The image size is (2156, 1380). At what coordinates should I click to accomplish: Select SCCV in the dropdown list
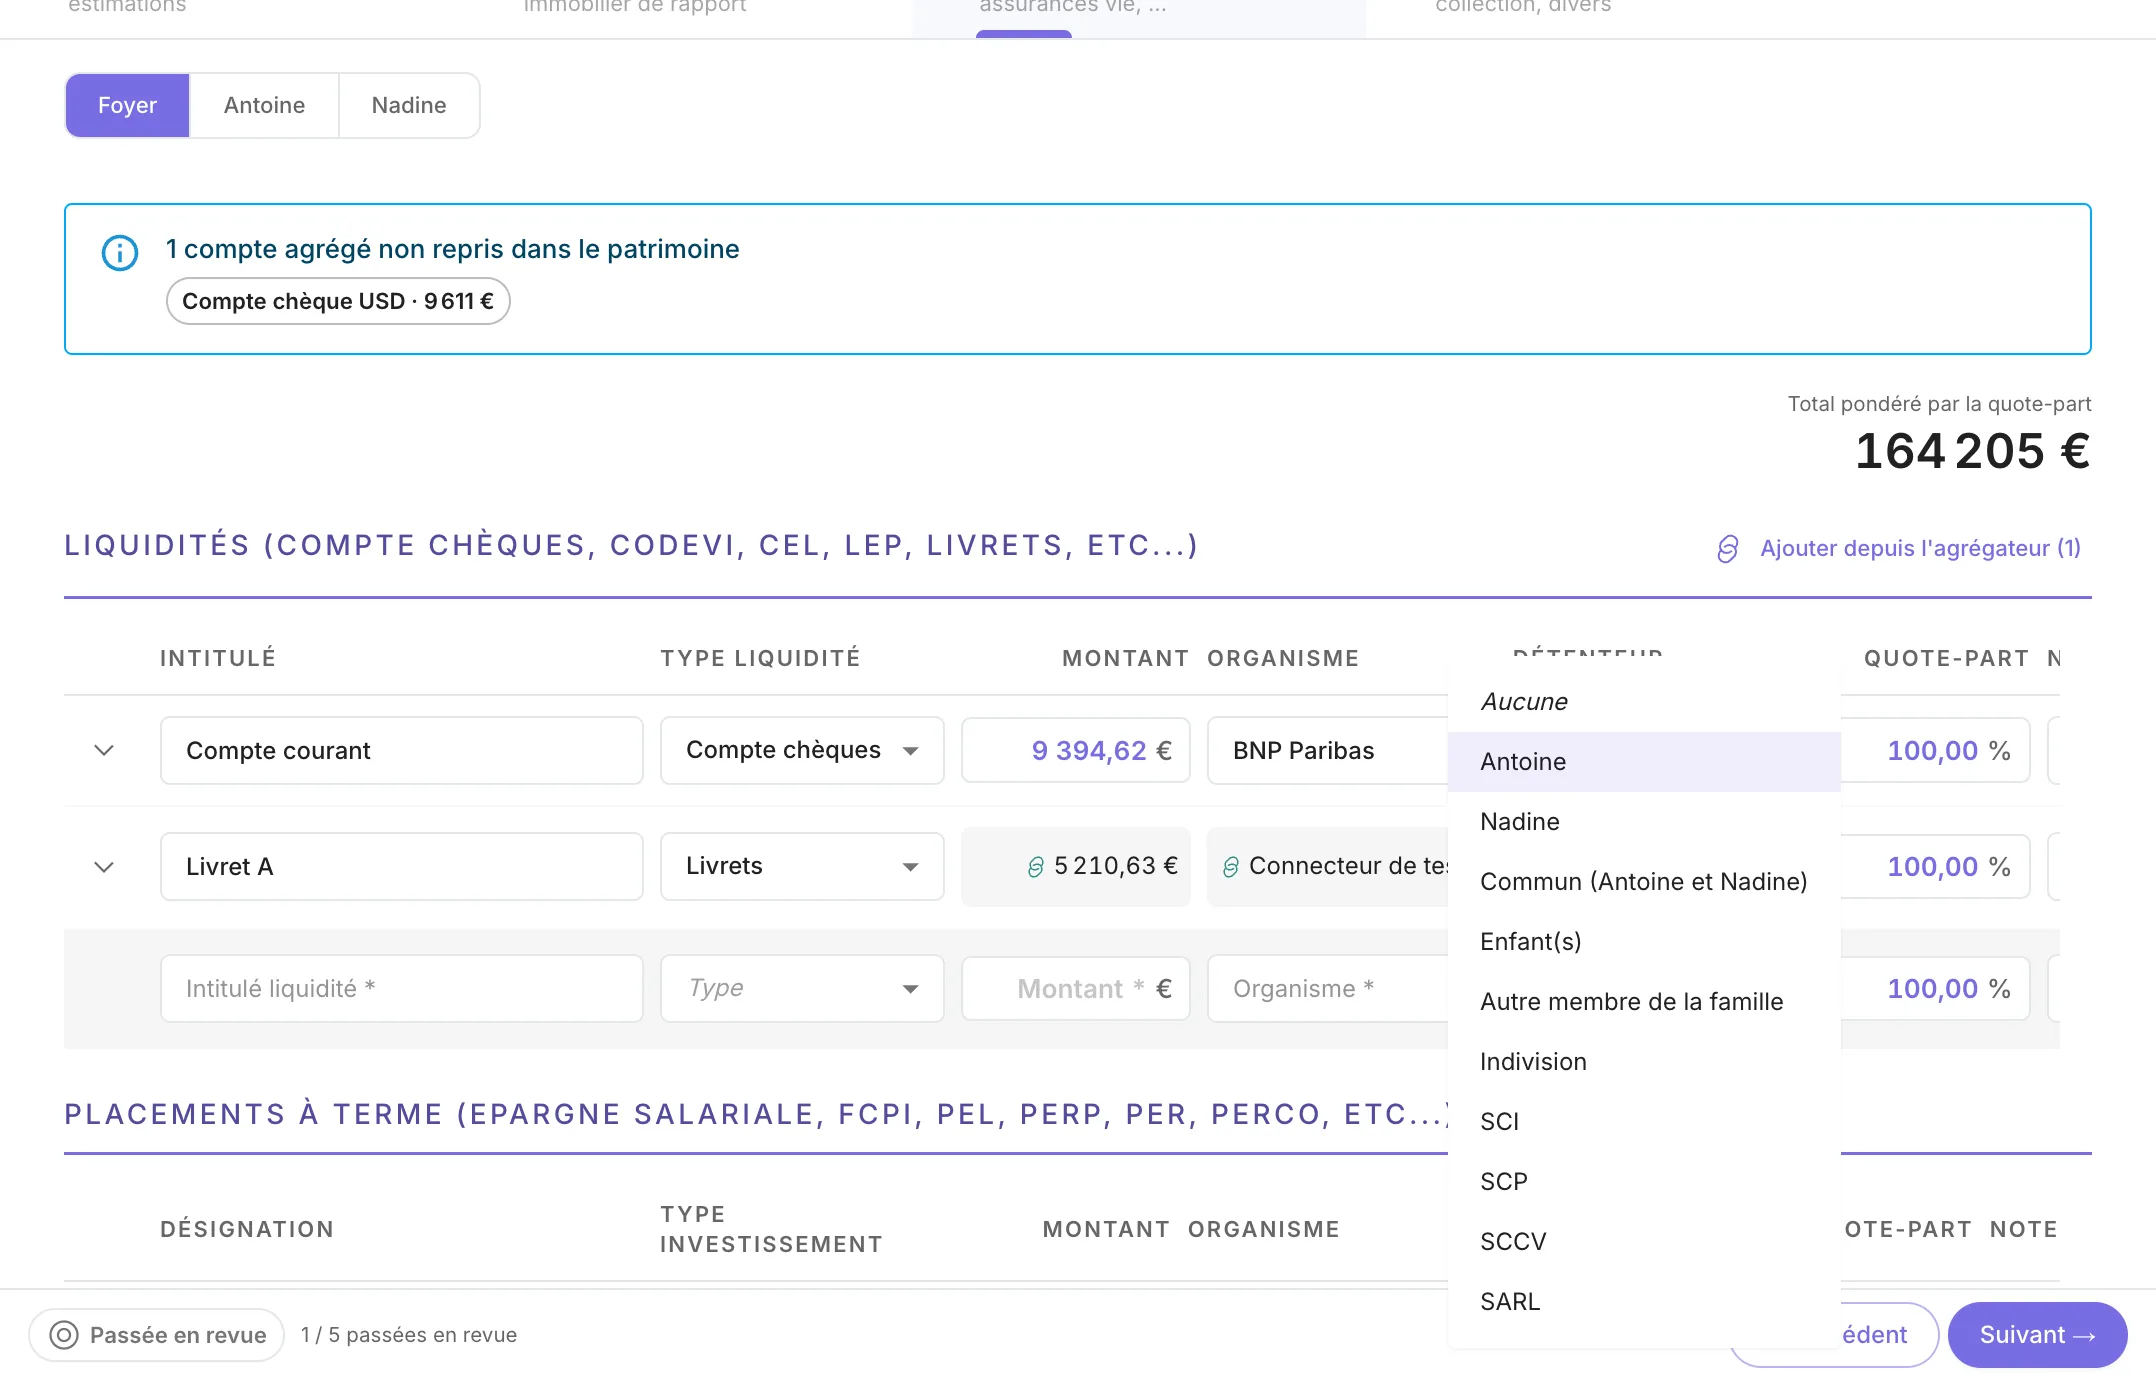pos(1644,1242)
